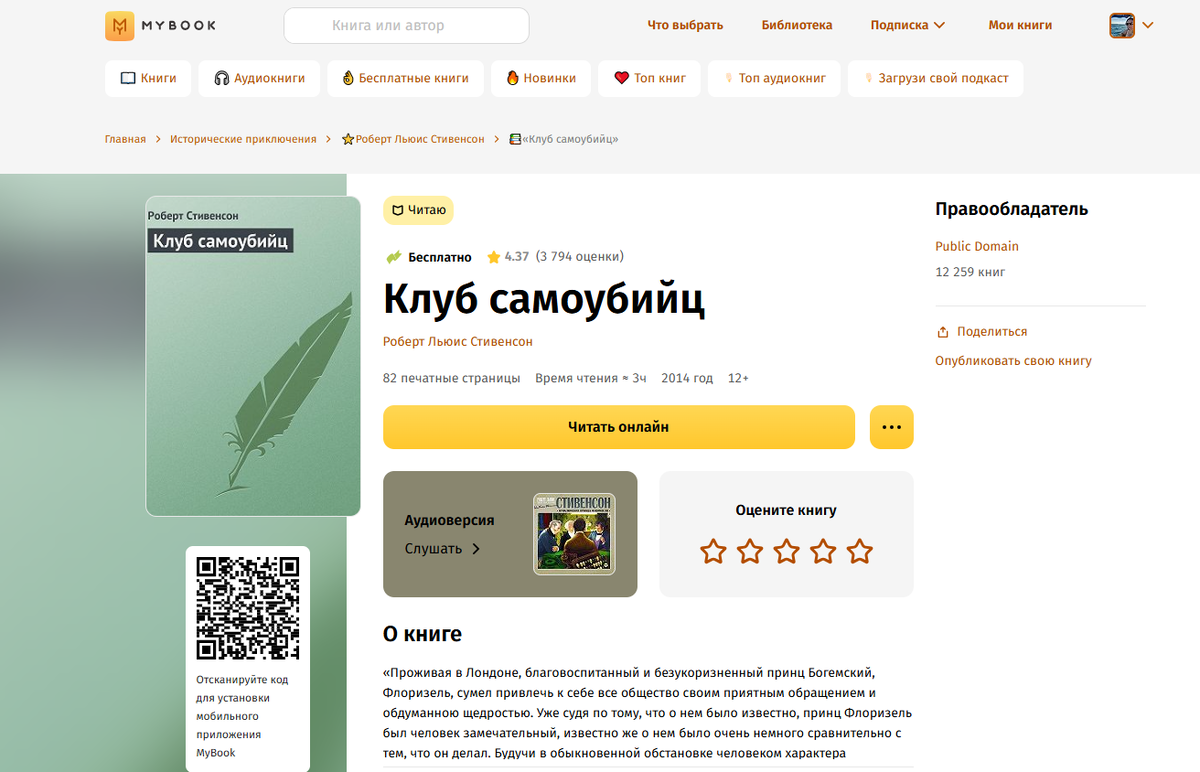Screen dimensions: 1200x772
Task: Click the user avatar picture
Action: tap(1122, 25)
